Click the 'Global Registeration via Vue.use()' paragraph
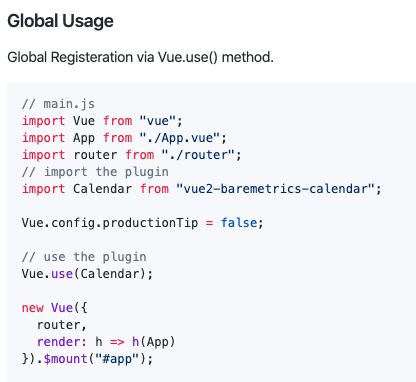This screenshot has height=382, width=416. point(140,57)
